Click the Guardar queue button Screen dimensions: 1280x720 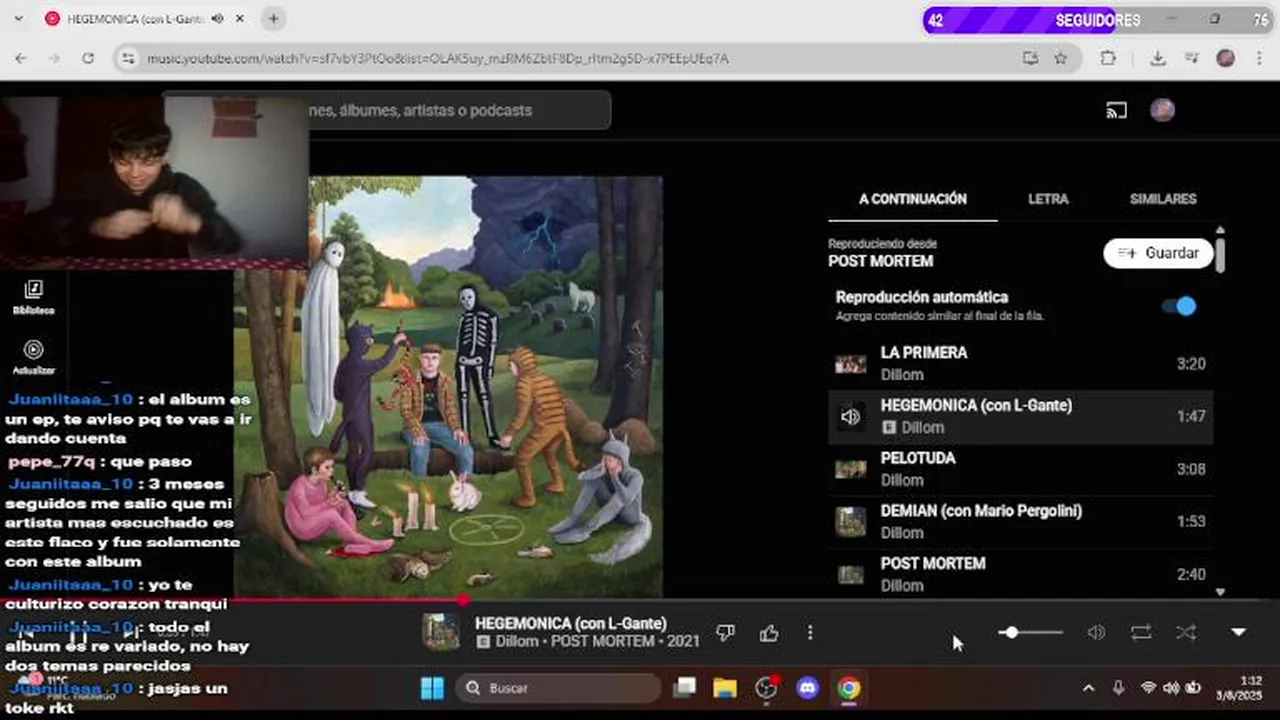(1158, 253)
